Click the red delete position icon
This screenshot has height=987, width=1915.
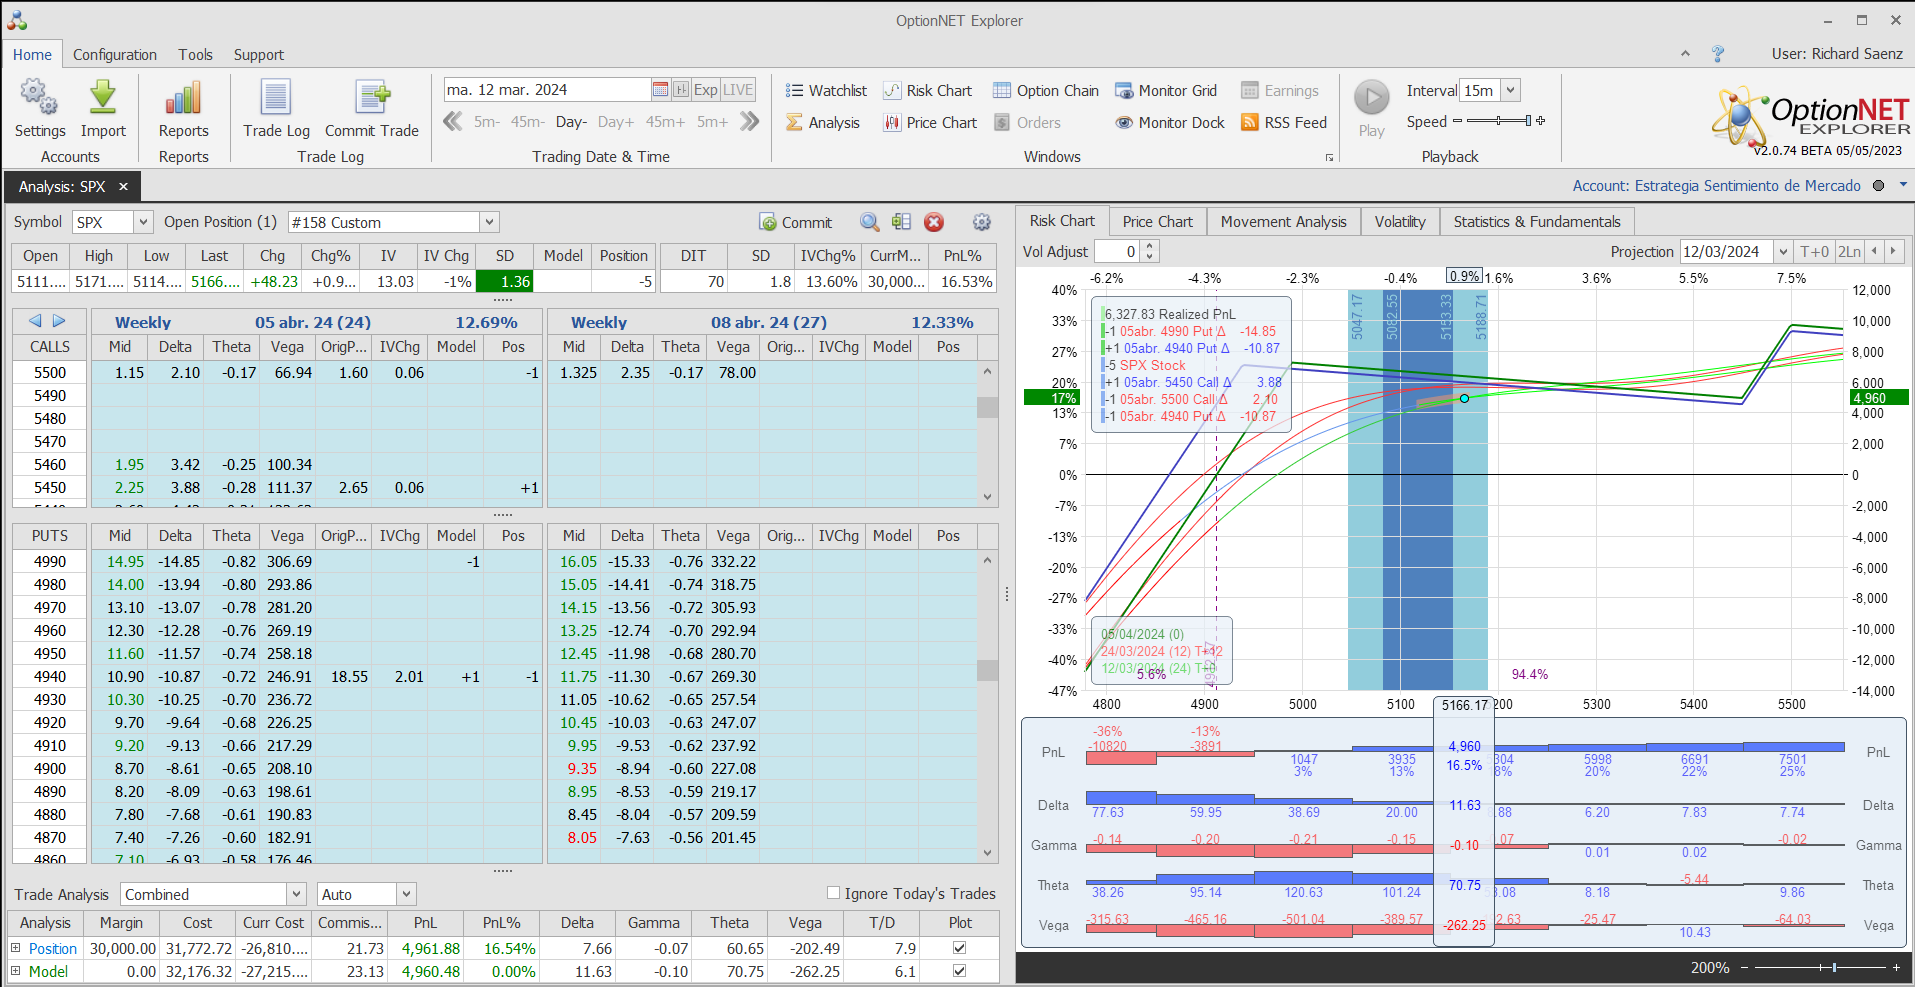tap(934, 222)
